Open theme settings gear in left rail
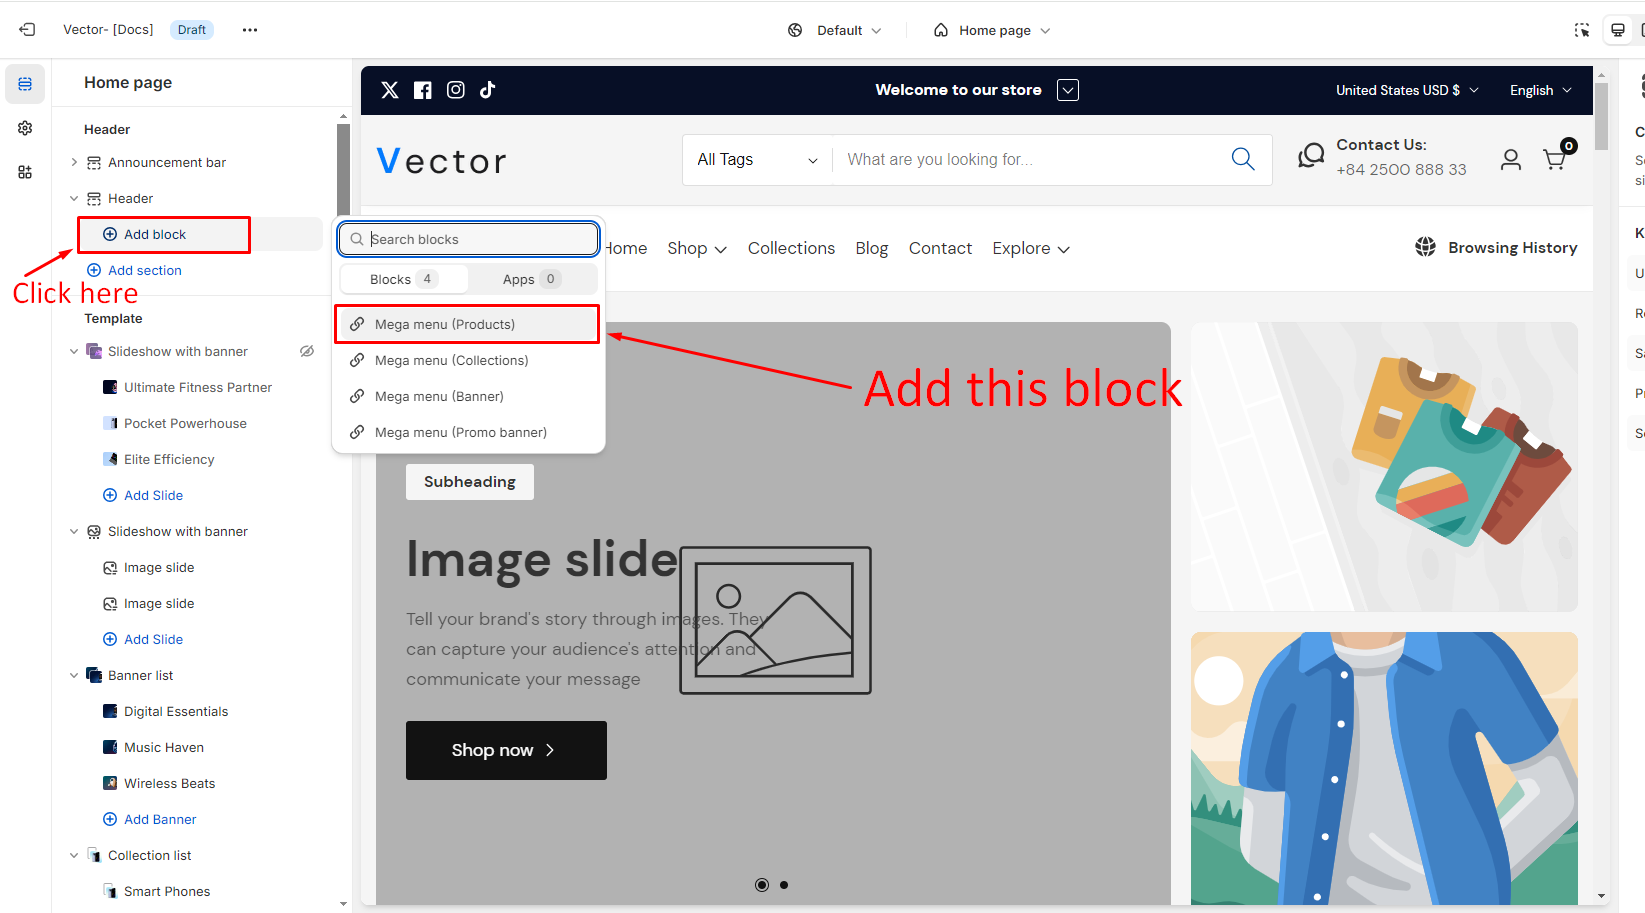 25,128
